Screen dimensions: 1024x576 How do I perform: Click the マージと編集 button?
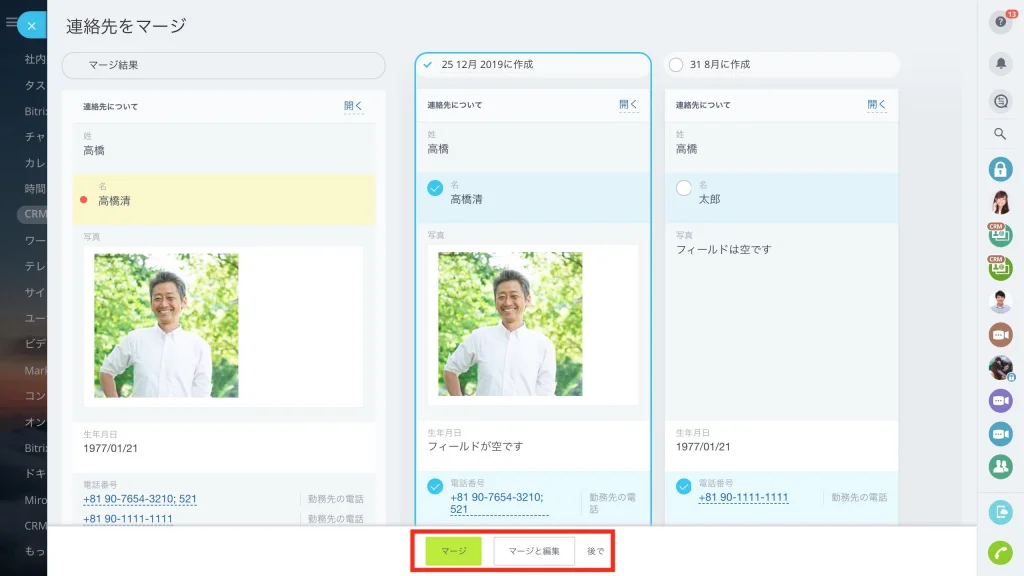point(534,551)
